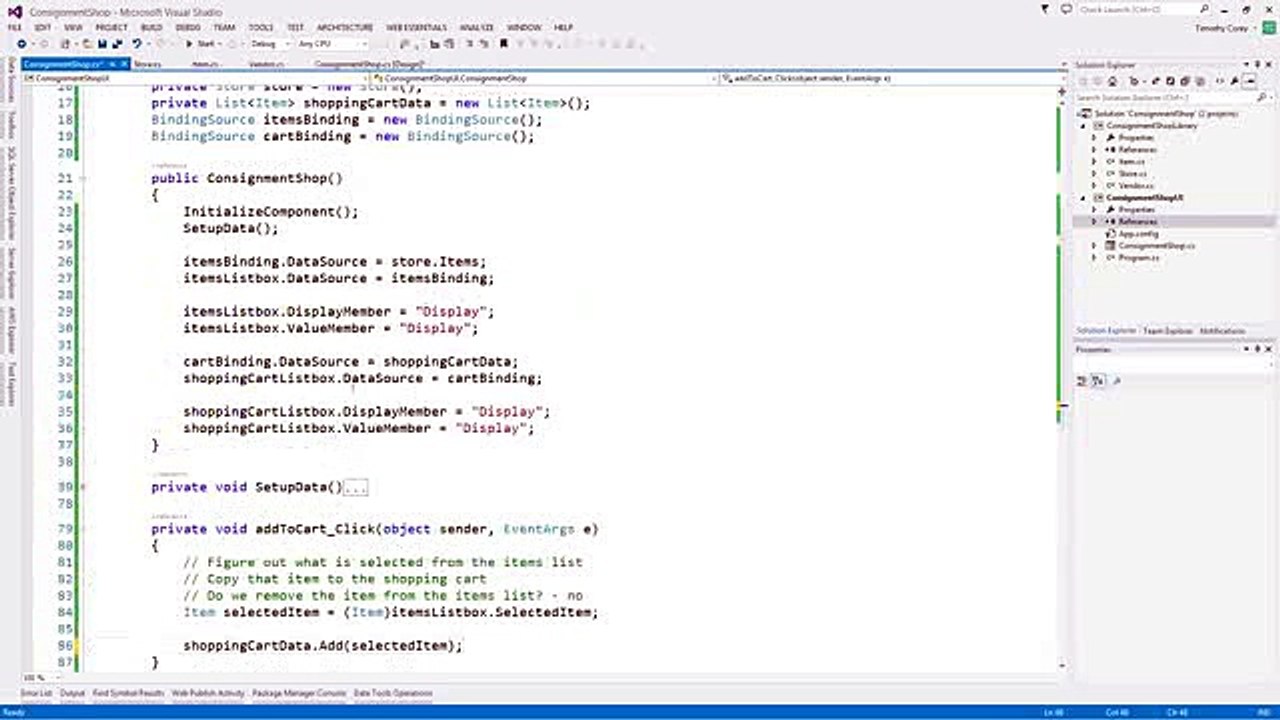Open the ARCHITECTURE menu

[x=344, y=28]
